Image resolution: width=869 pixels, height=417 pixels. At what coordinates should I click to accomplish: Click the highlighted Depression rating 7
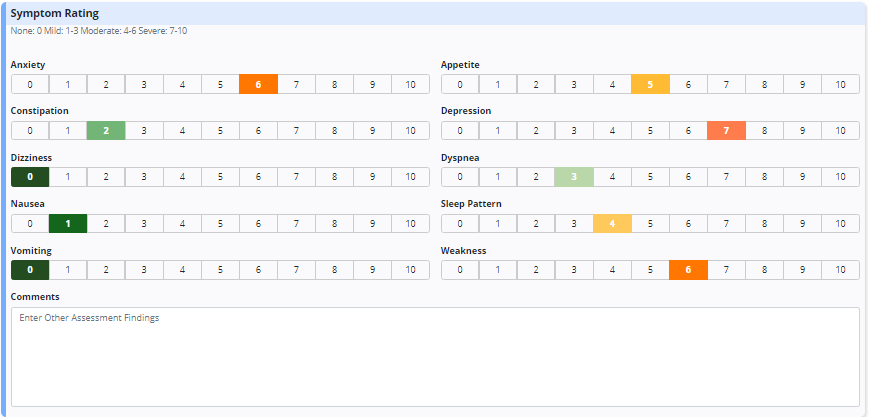[x=726, y=131]
